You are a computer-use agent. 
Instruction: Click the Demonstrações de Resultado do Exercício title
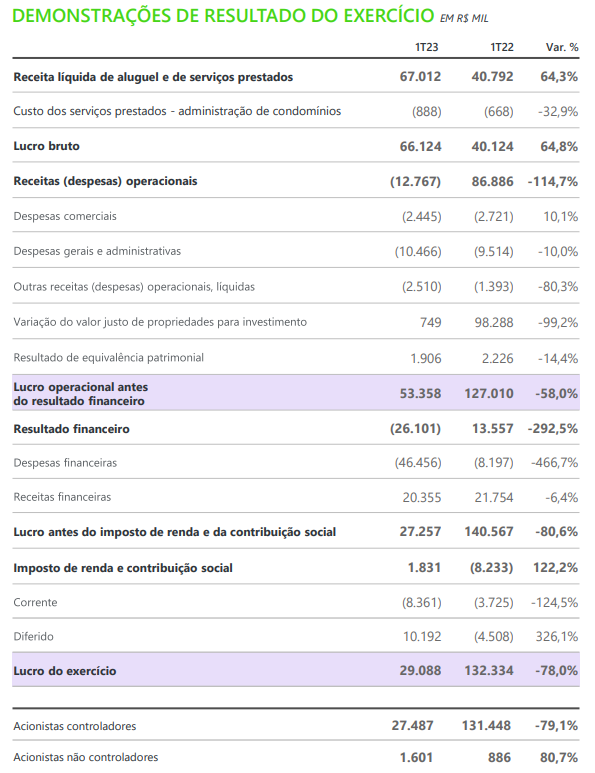223,16
